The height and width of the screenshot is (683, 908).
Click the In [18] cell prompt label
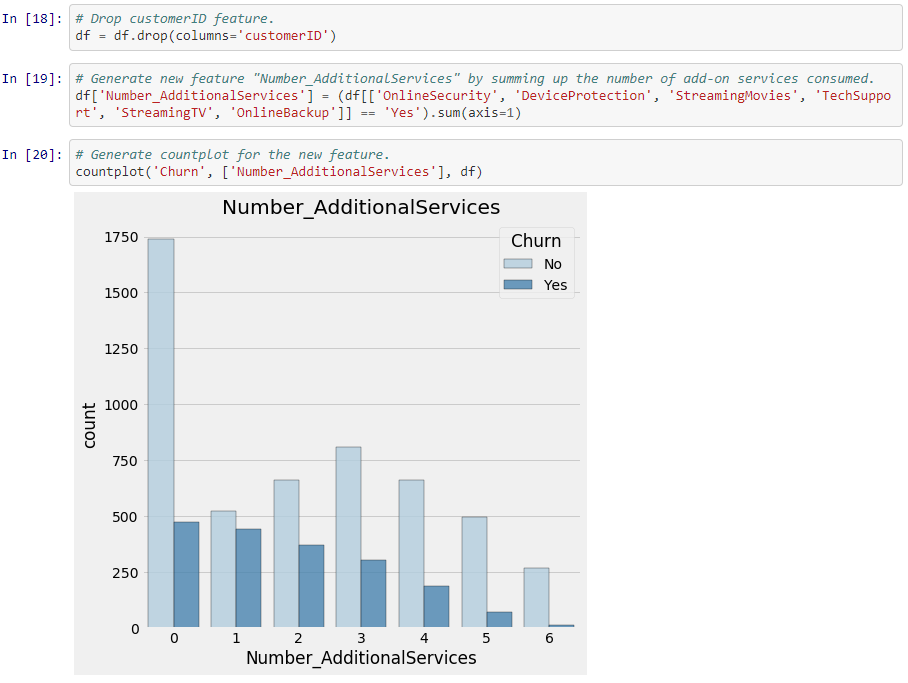[32, 19]
